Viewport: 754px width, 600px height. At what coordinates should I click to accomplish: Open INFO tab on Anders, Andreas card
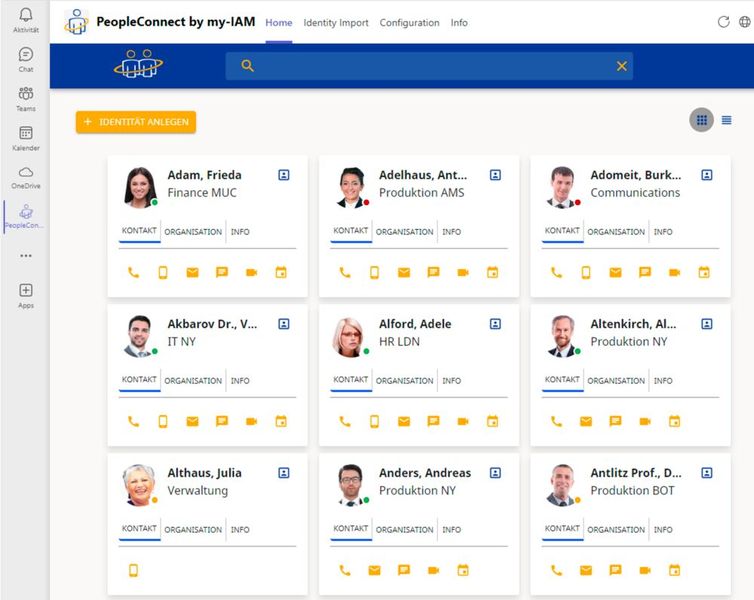452,530
